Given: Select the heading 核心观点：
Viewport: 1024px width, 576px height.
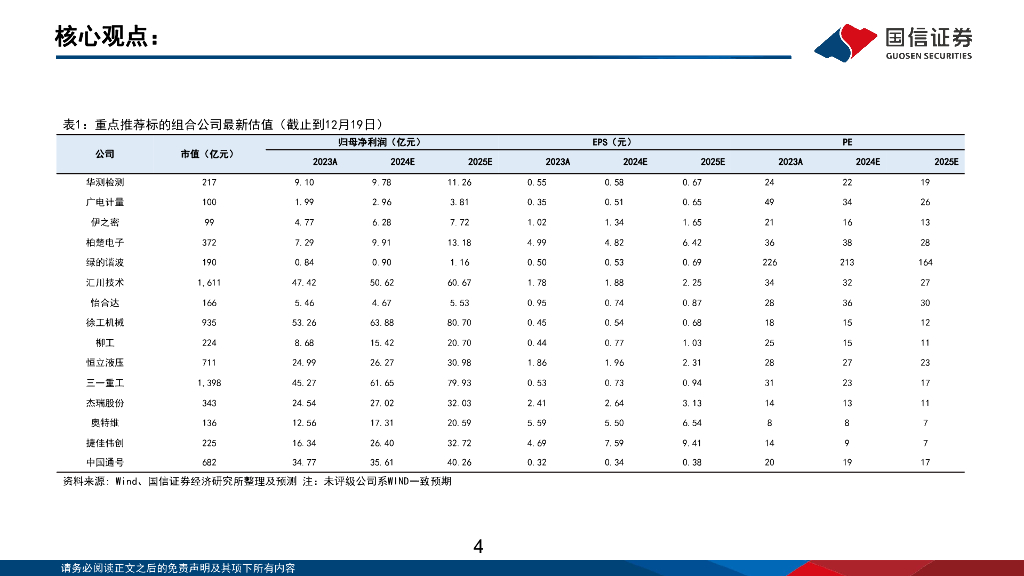Looking at the screenshot, I should click(x=108, y=37).
